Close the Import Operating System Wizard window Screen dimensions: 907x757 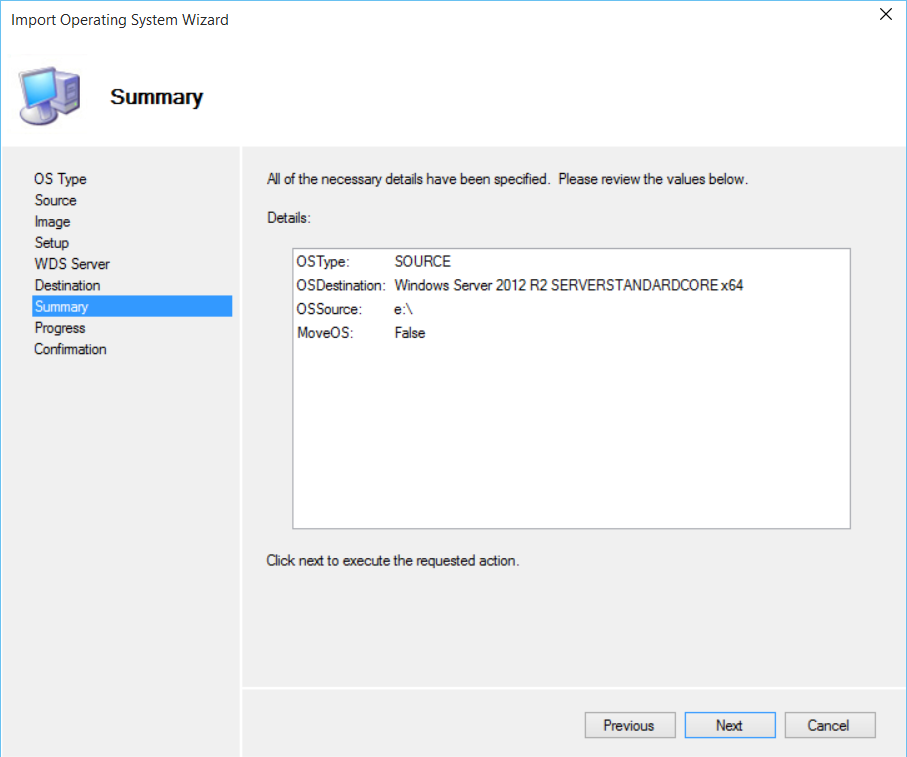885,14
